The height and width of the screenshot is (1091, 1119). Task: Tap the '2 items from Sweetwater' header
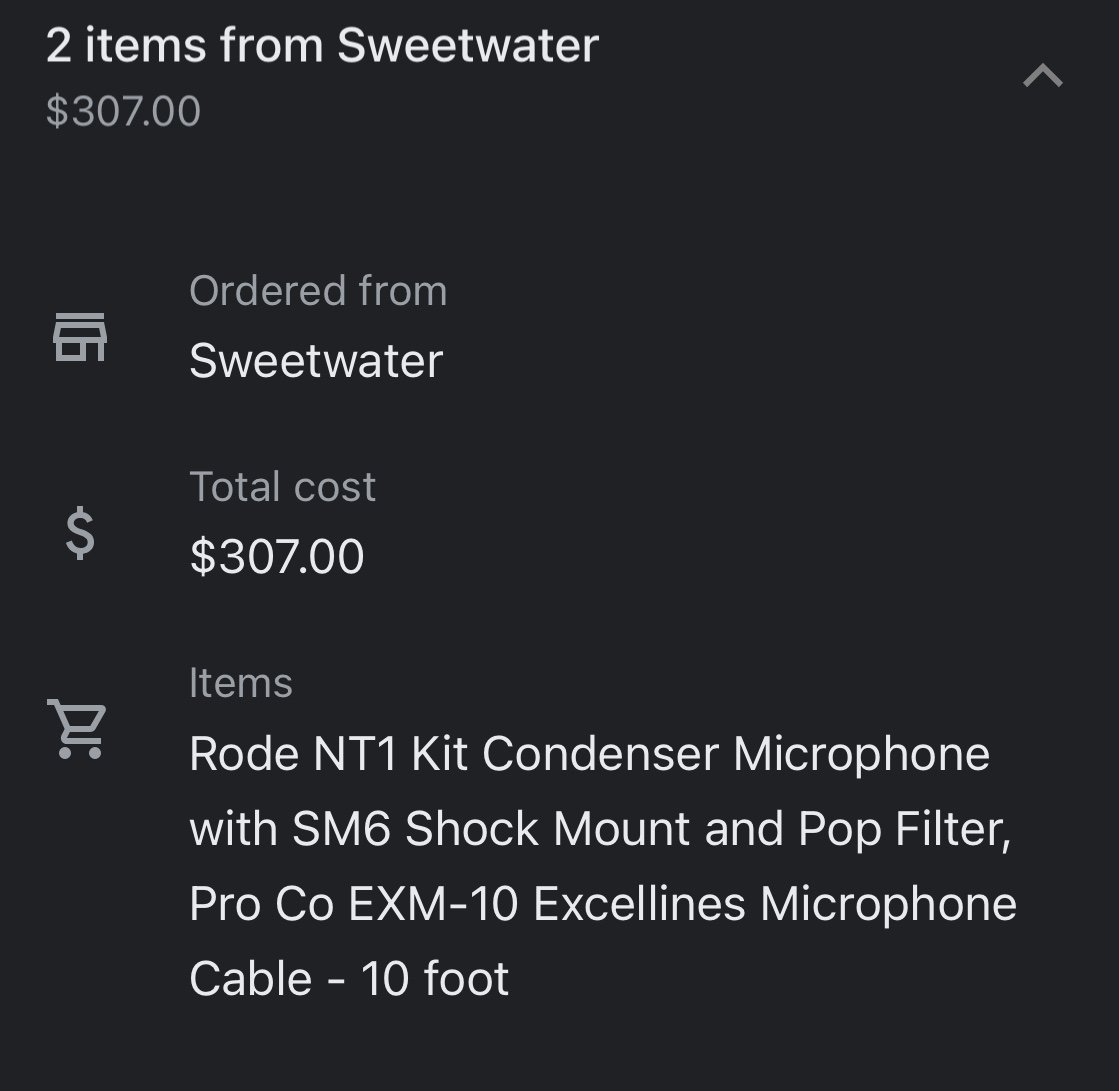323,45
